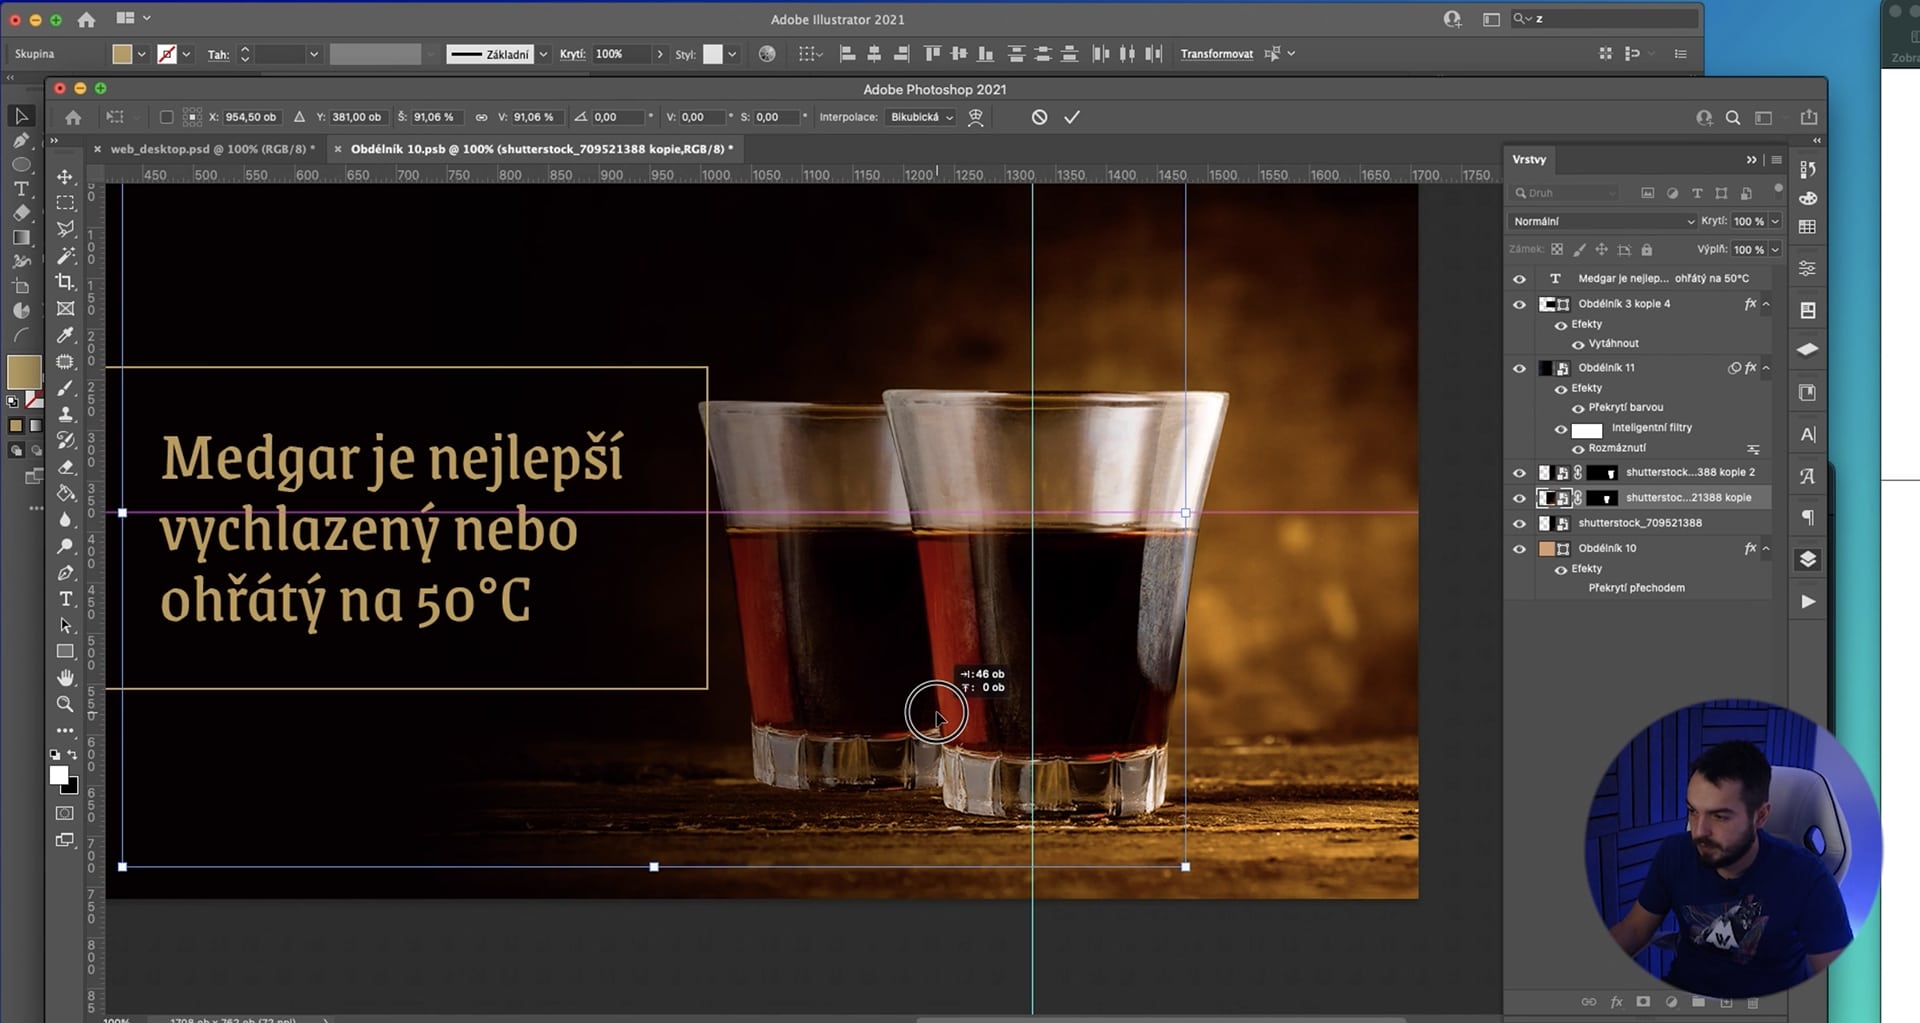
Task: Open the Vrstvy panel hamburger menu
Action: pos(1777,160)
